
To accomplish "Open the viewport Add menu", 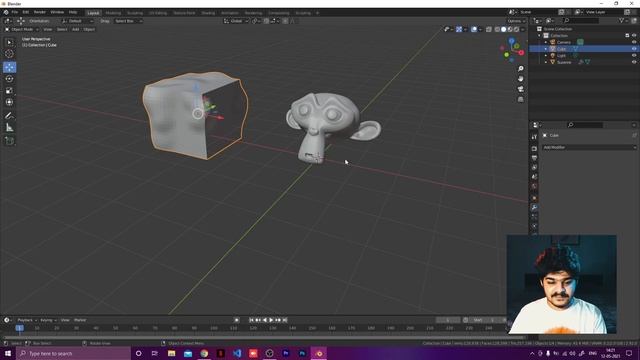I will click(x=76, y=29).
